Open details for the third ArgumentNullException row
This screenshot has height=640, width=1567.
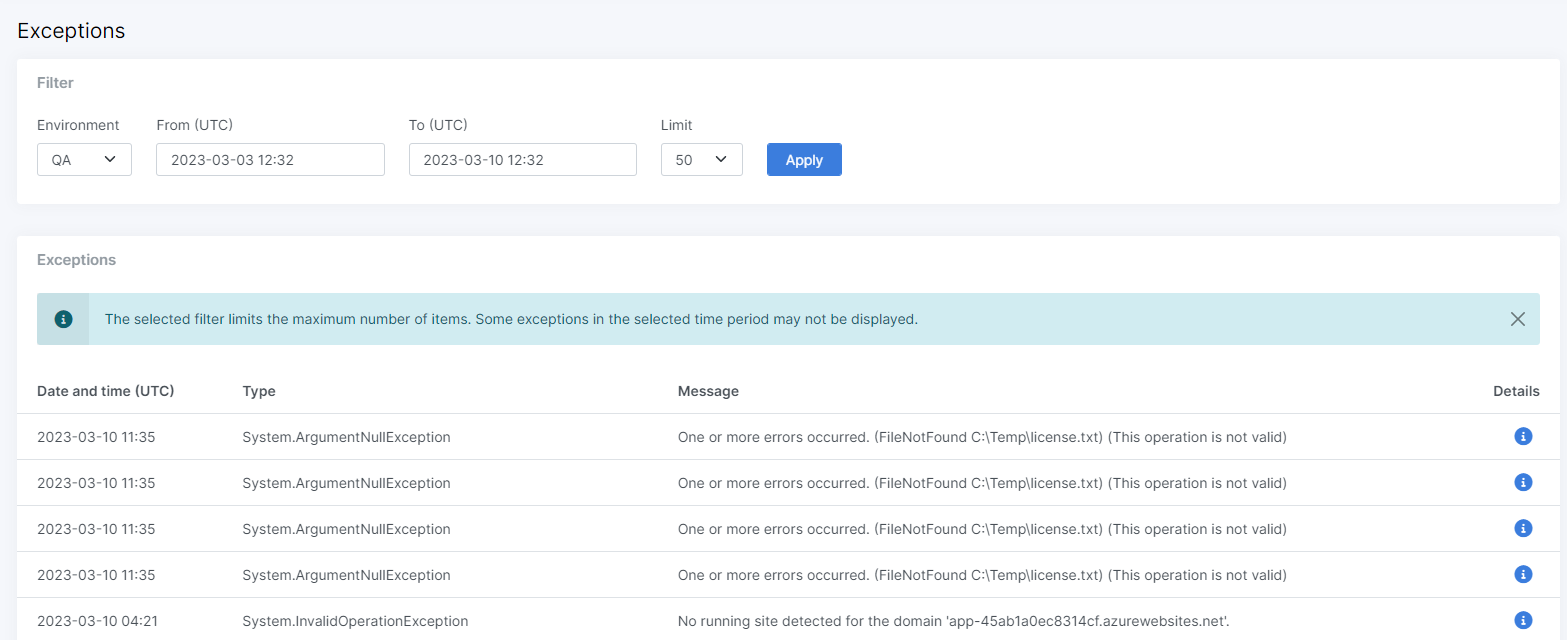[x=1523, y=528]
